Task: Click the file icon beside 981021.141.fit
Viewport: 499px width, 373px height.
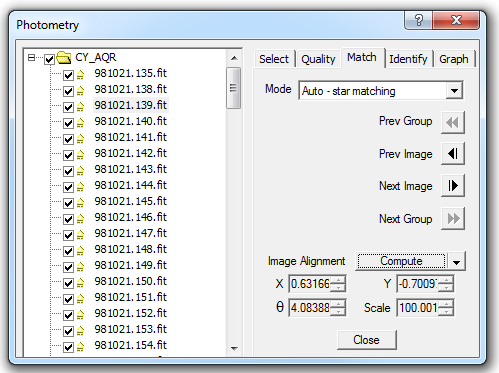Action: pos(80,139)
